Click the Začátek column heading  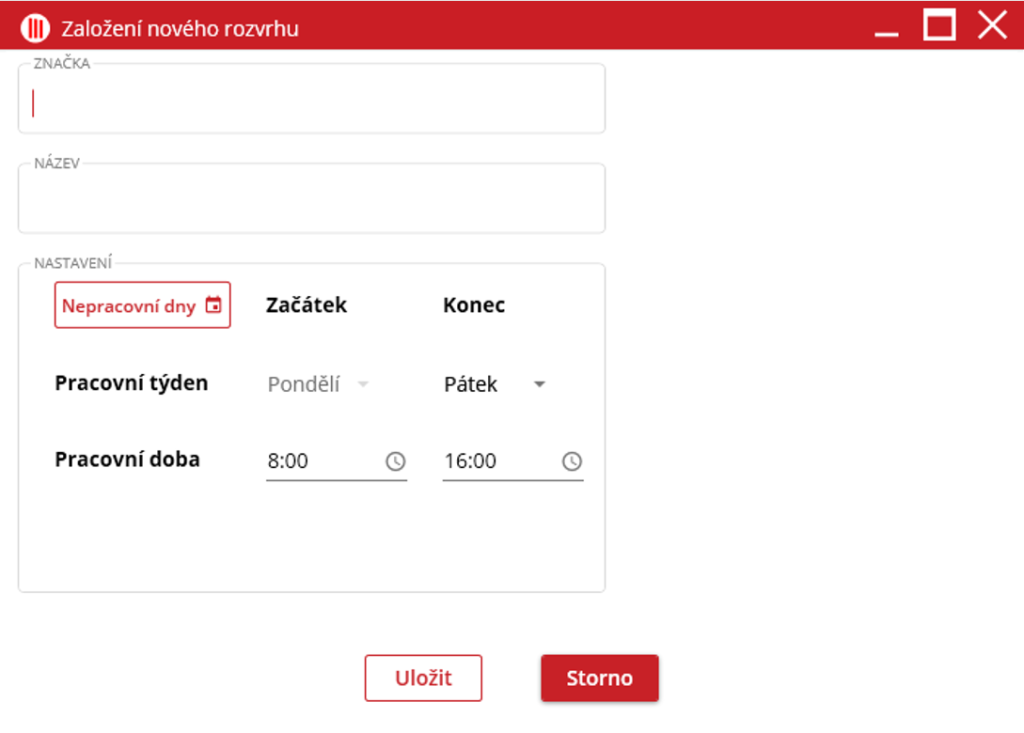[306, 306]
